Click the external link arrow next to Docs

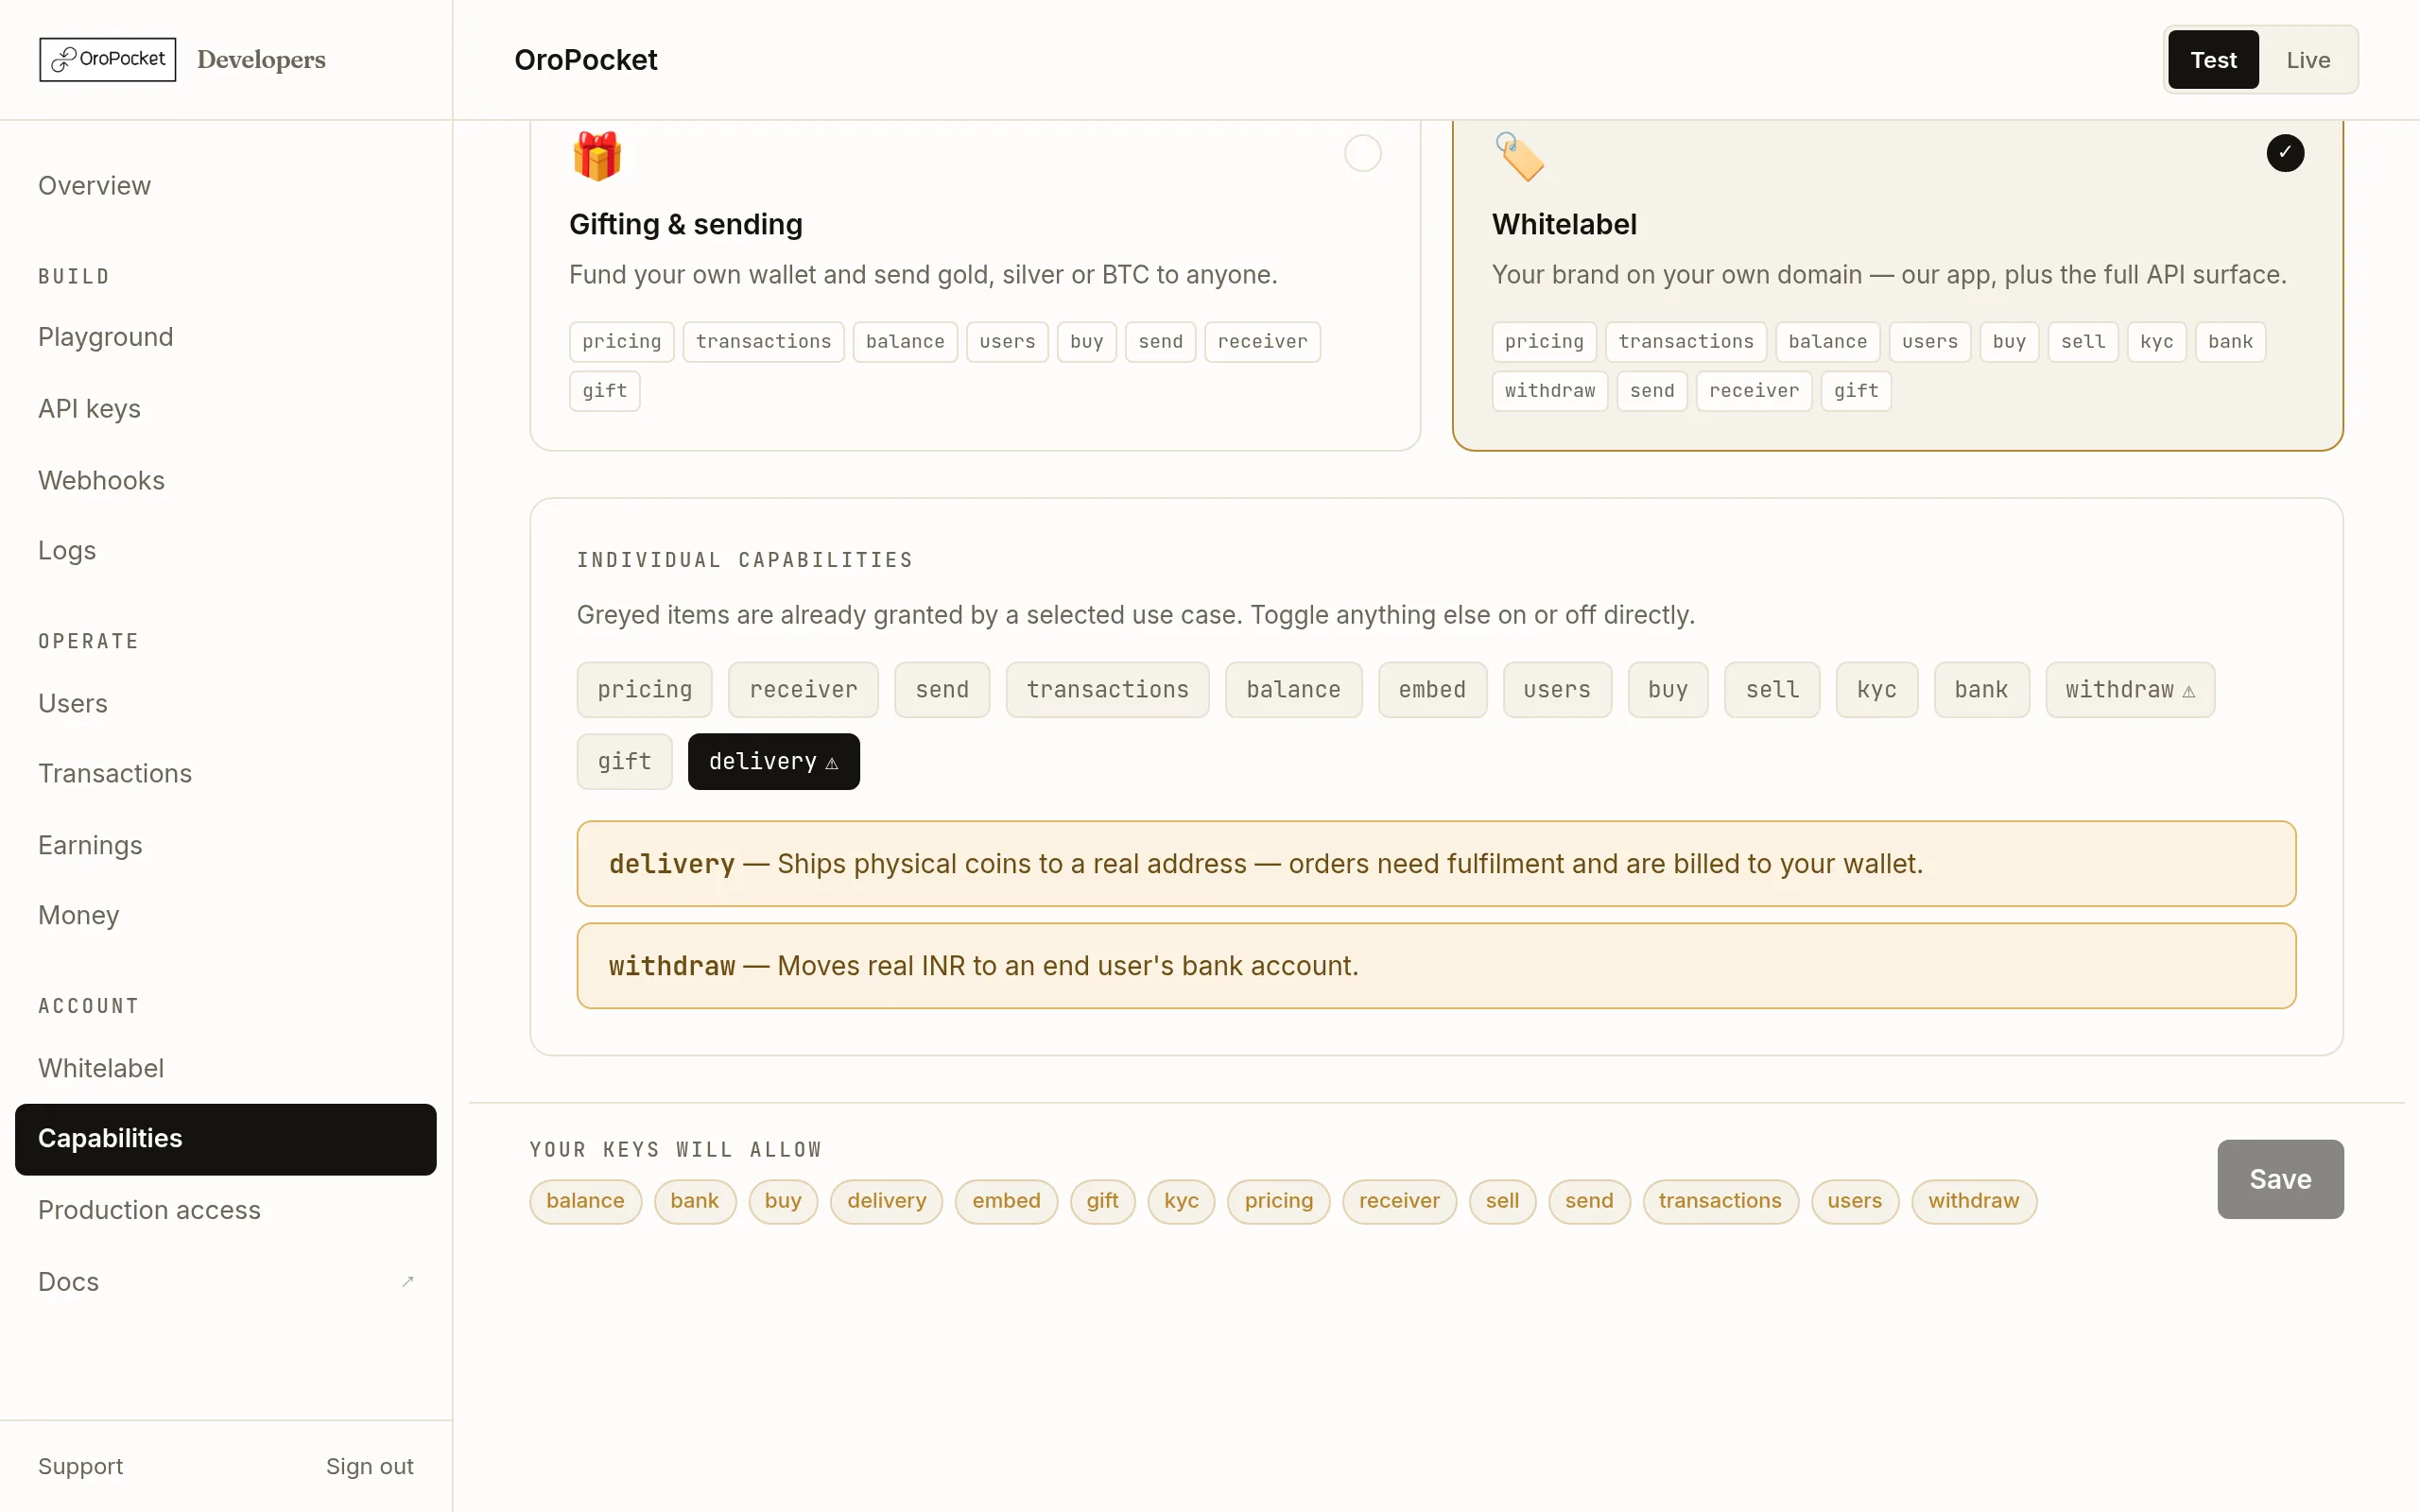click(407, 1281)
